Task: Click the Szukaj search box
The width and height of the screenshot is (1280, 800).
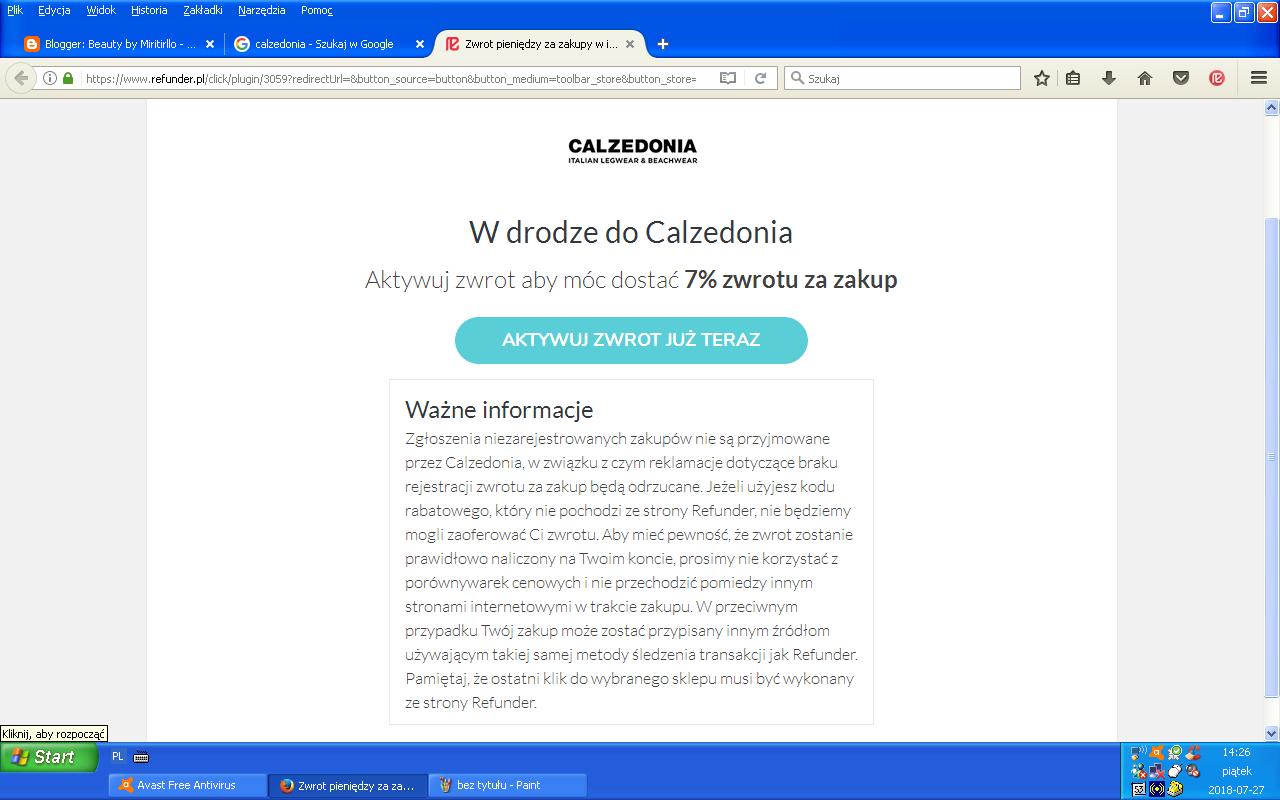Action: pyautogui.click(x=903, y=78)
